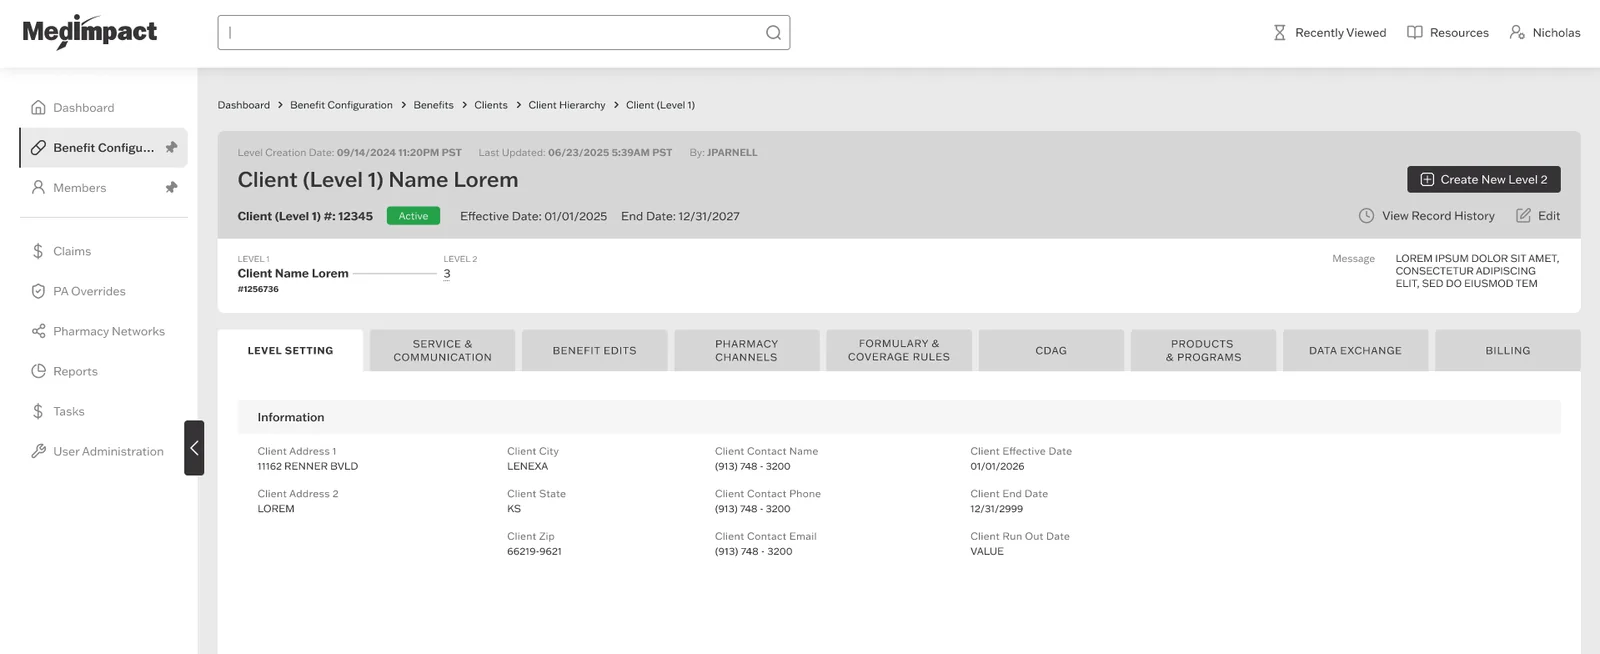1600x654 pixels.
Task: Click the Client (Level 1) breadcrumb
Action: pos(660,105)
